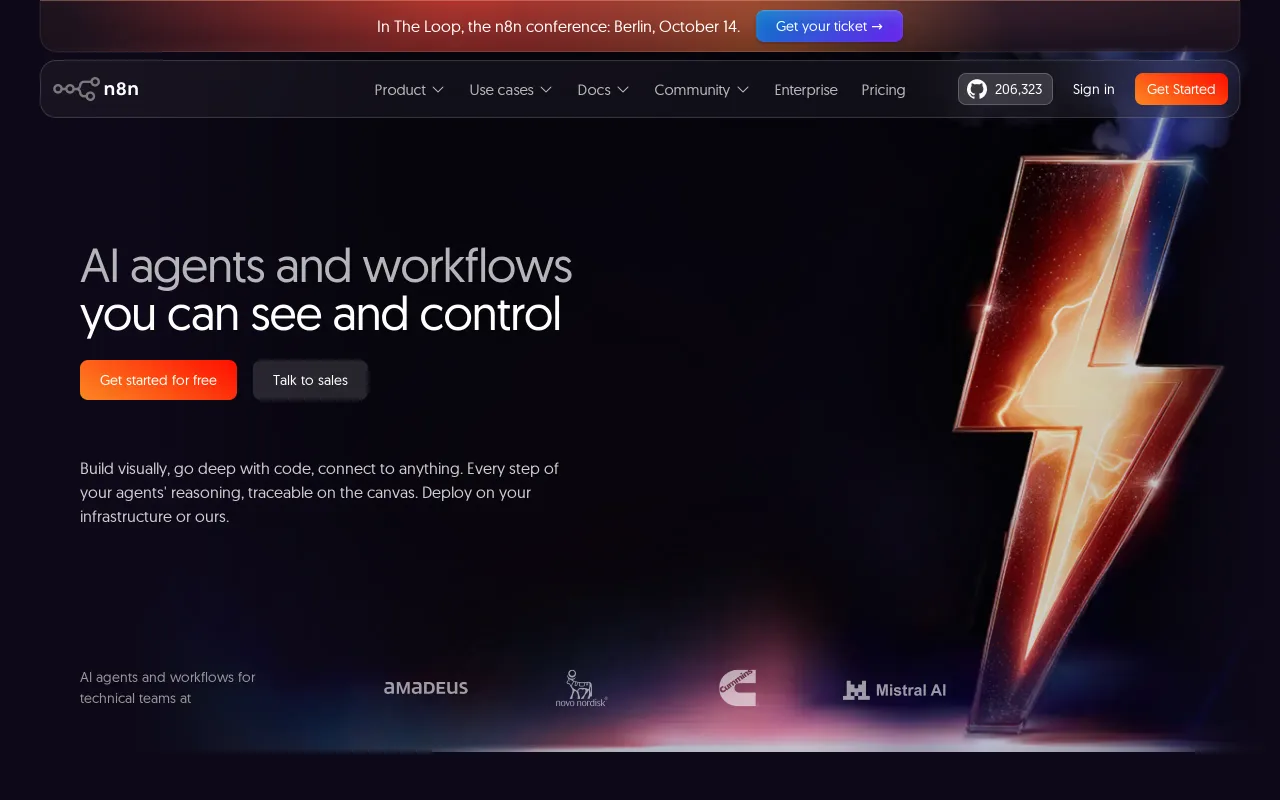Click the Cummins logo
1280x800 pixels.
(737, 688)
